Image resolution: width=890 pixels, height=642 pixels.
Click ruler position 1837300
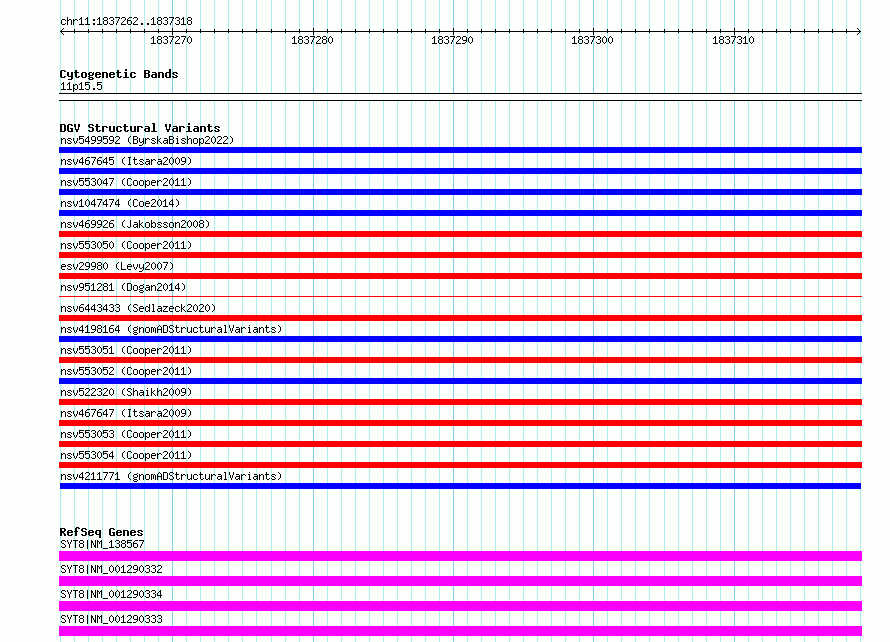(x=593, y=40)
